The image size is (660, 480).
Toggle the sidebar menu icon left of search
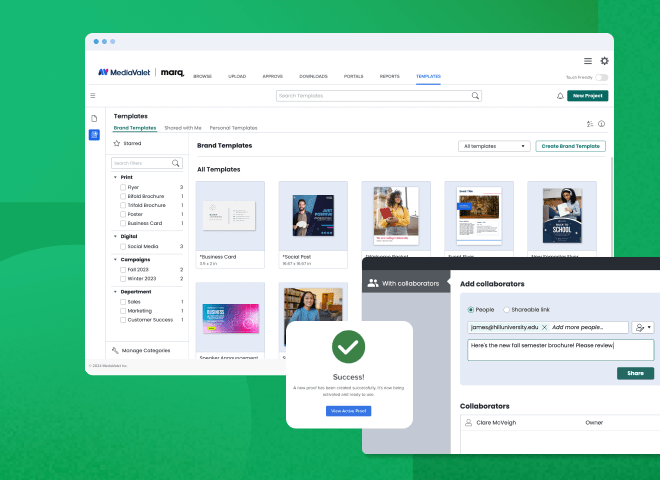[x=93, y=96]
